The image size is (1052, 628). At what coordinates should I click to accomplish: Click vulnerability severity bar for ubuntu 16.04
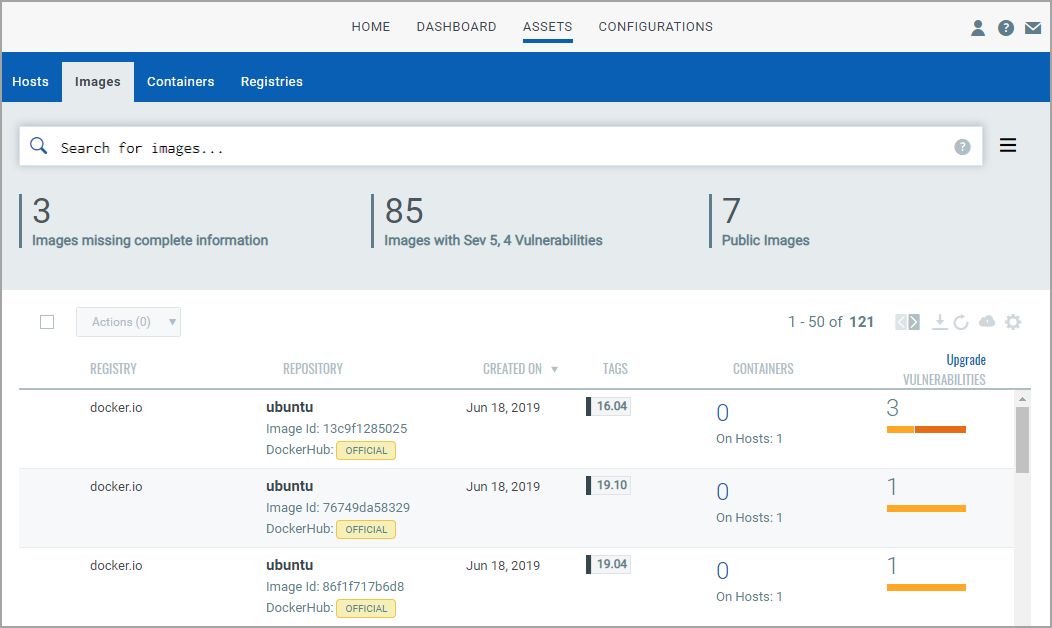(x=926, y=429)
